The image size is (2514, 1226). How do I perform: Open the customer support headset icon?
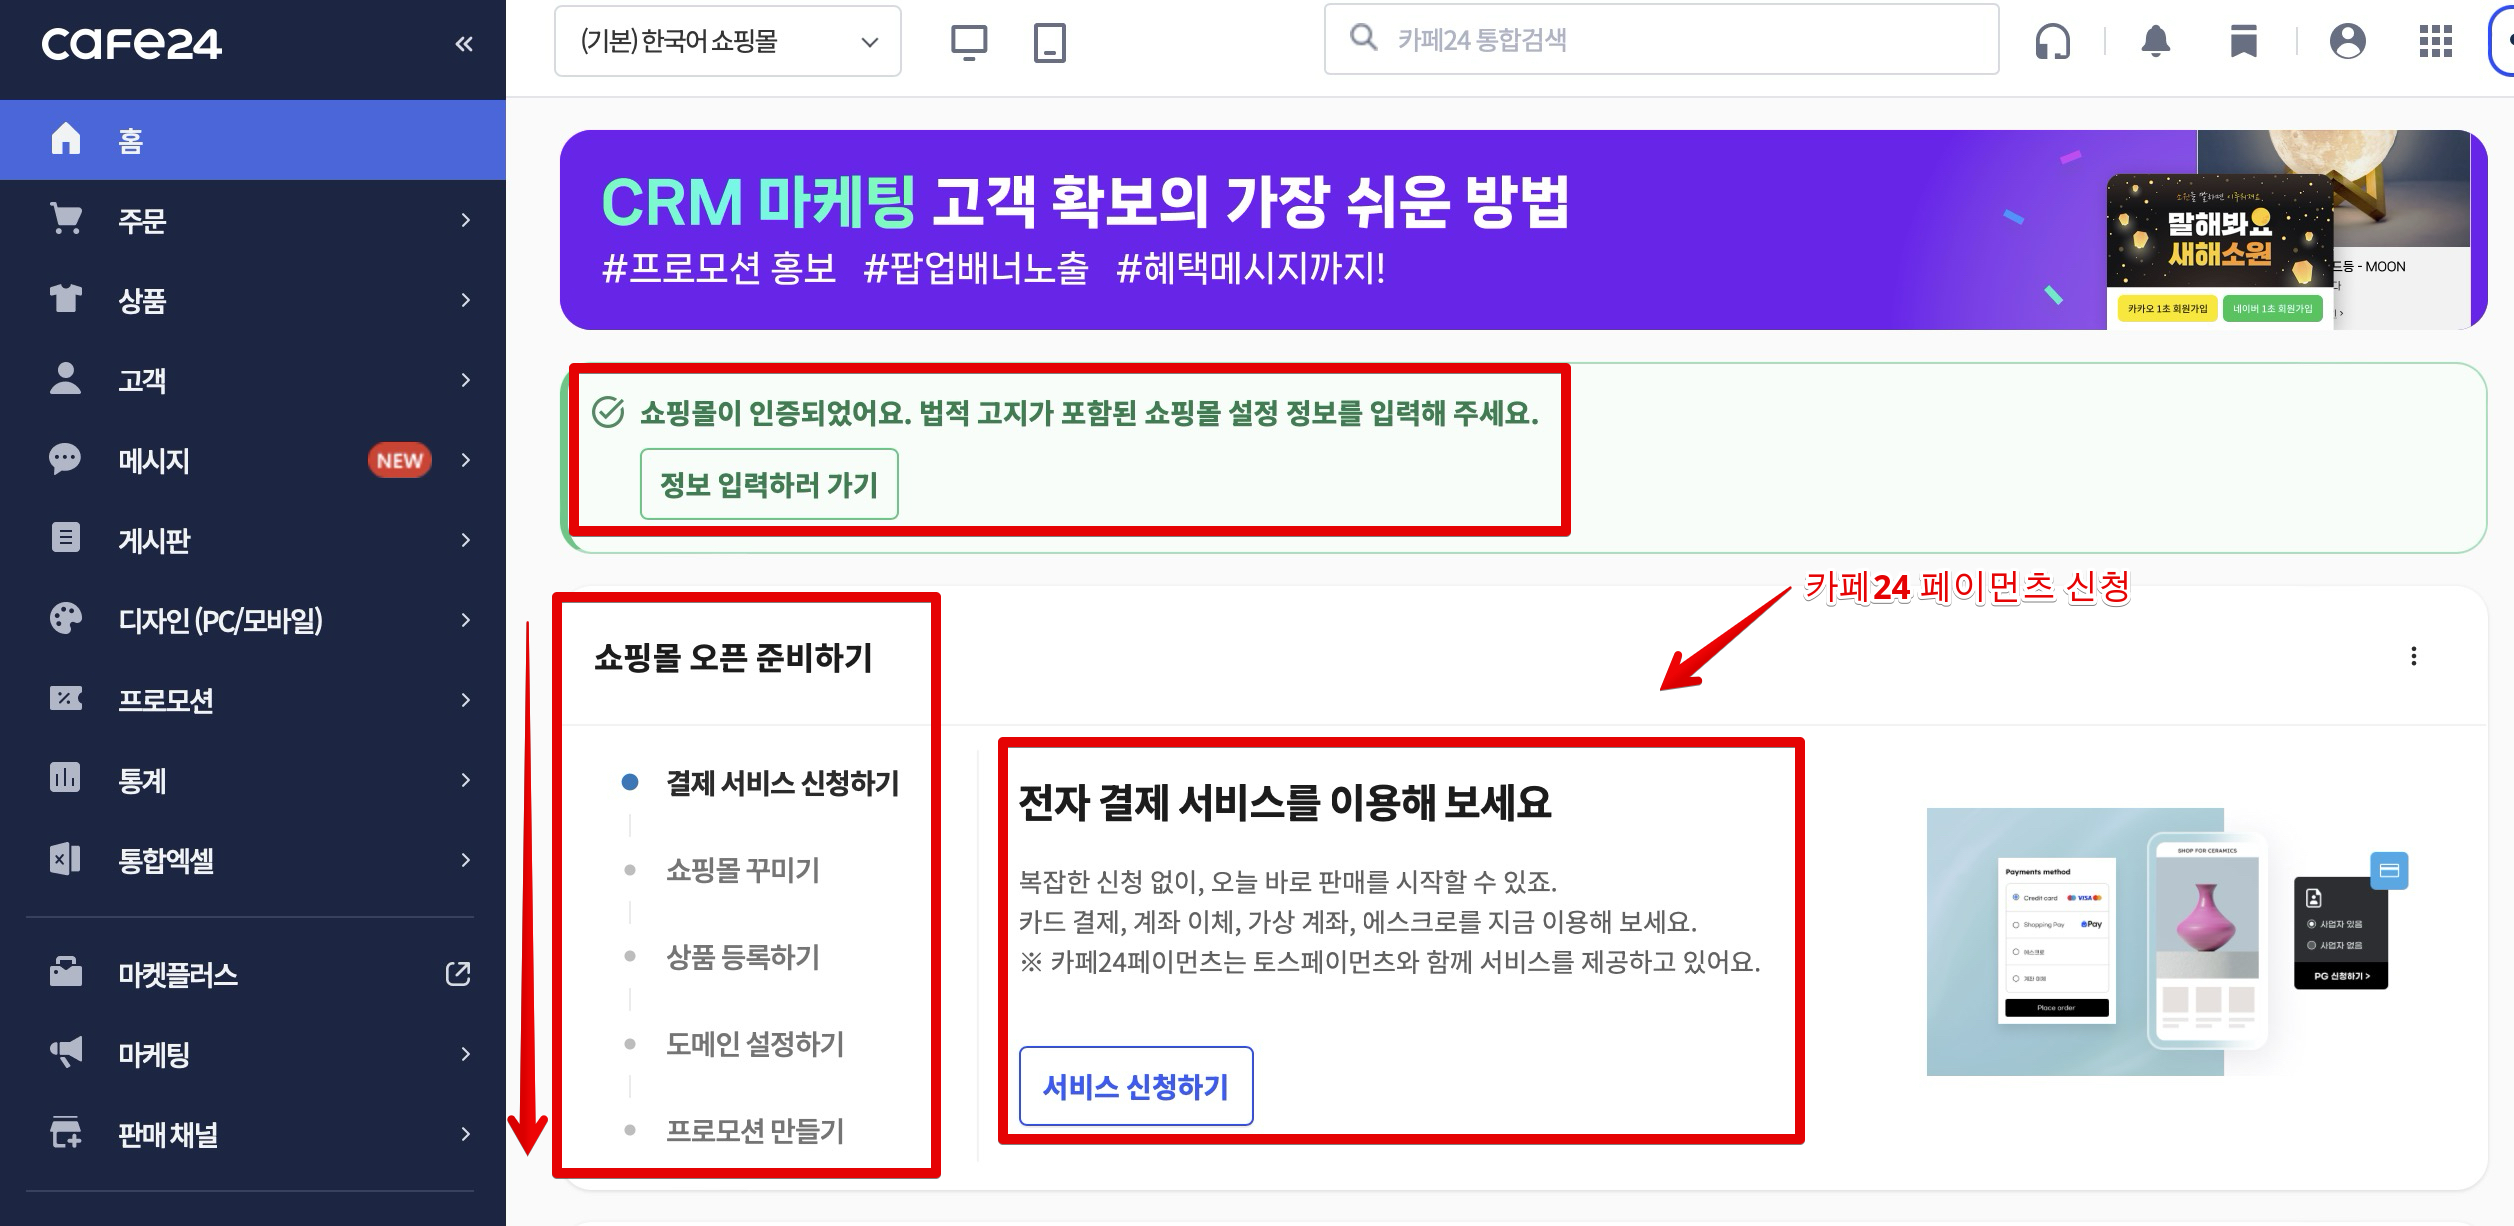click(2052, 42)
